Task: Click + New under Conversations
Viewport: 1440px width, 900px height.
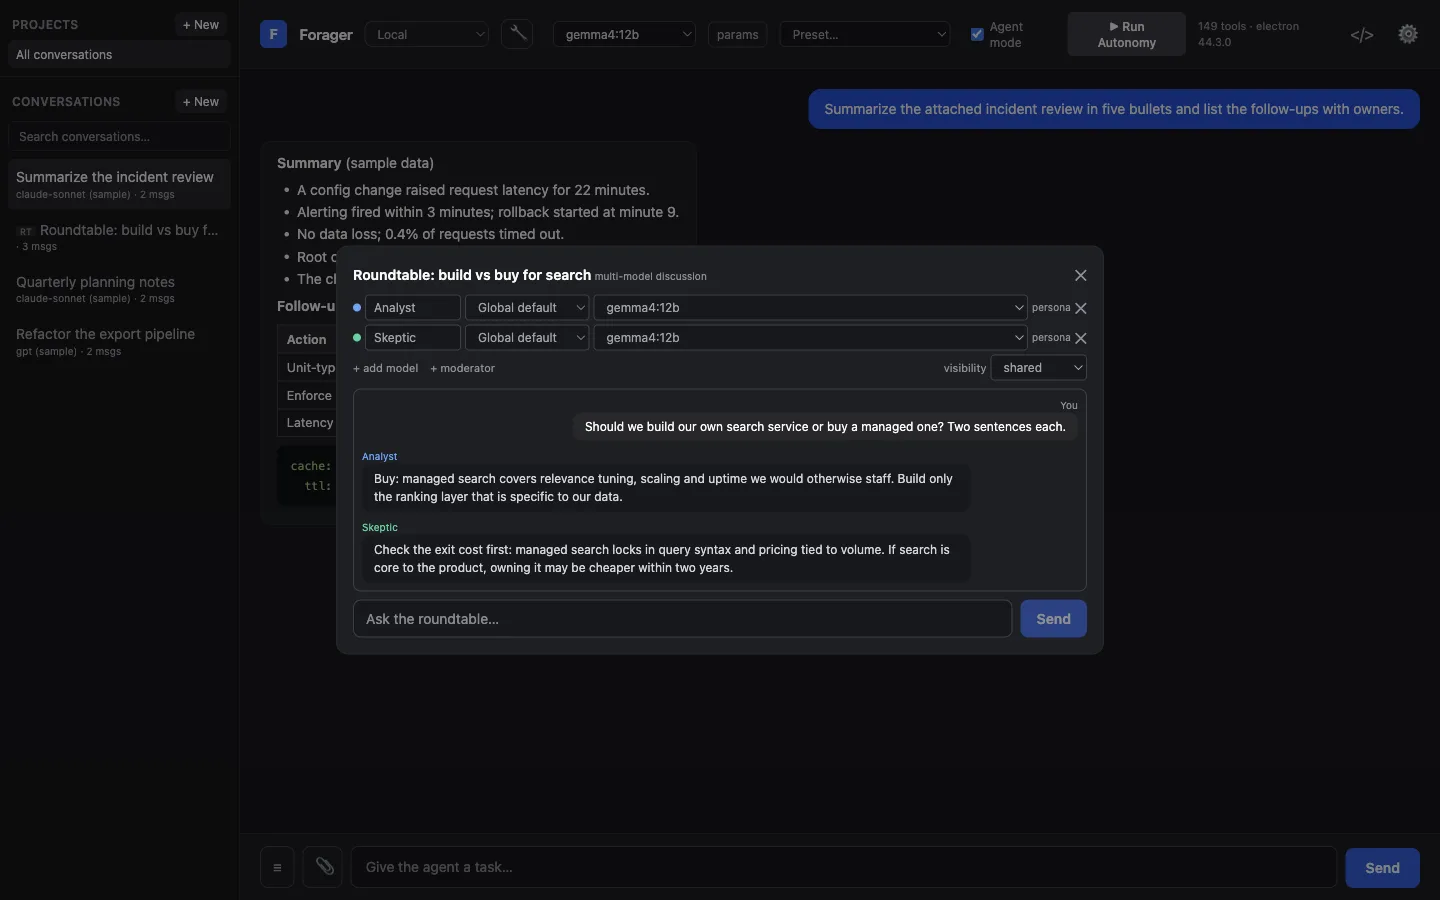Action: pos(201,101)
